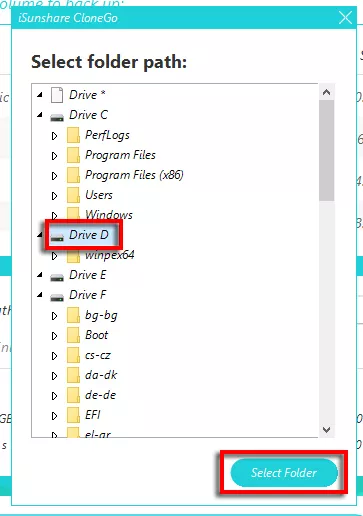Expand the EFI folder arrow

54,416
